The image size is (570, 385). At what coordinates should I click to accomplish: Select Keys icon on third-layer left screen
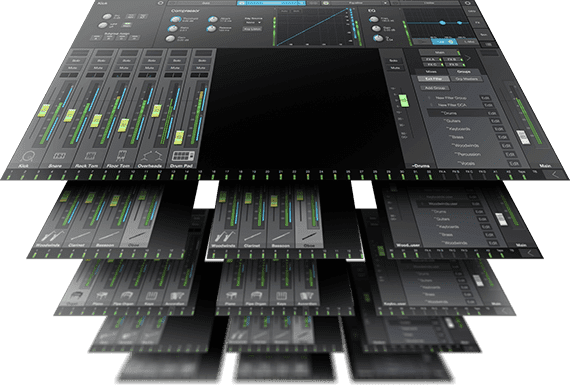click(151, 295)
